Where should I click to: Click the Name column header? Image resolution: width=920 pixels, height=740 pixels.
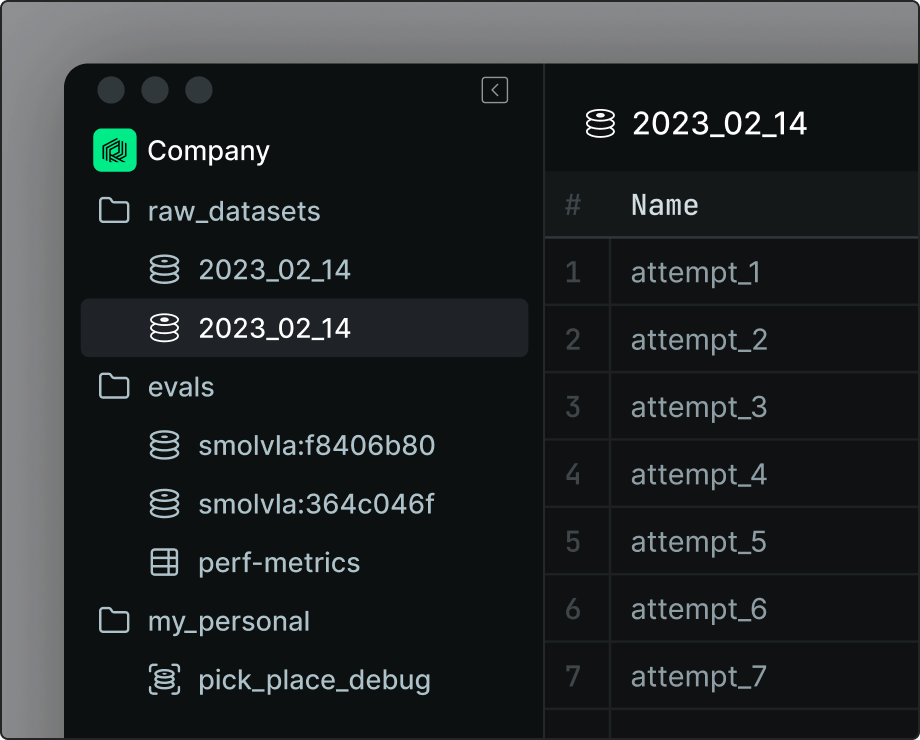pos(664,204)
